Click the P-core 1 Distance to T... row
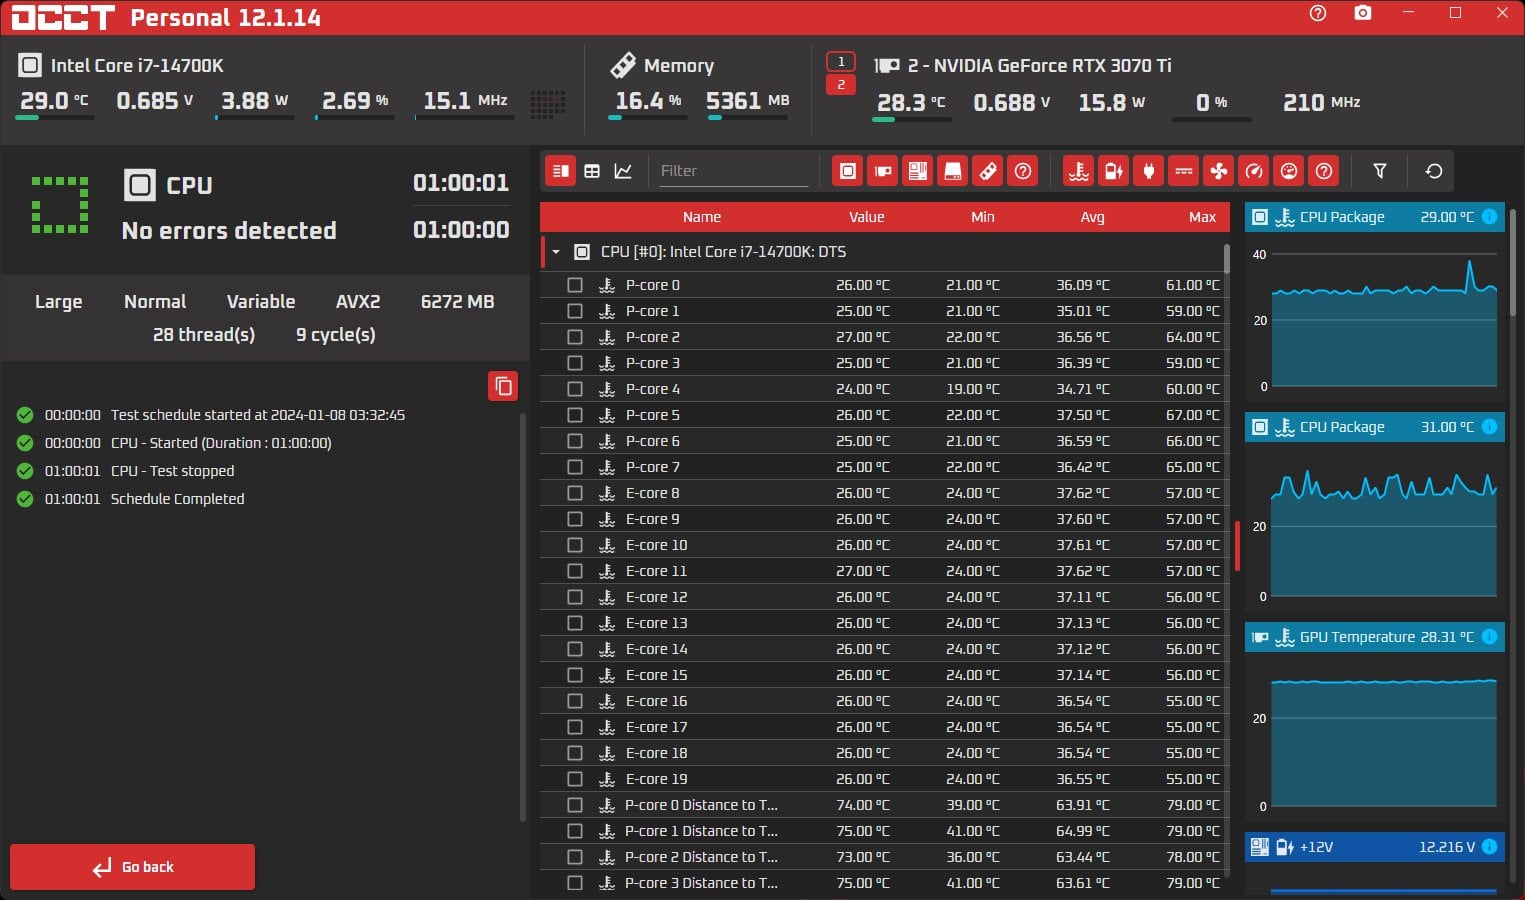This screenshot has height=900, width=1525. point(884,831)
